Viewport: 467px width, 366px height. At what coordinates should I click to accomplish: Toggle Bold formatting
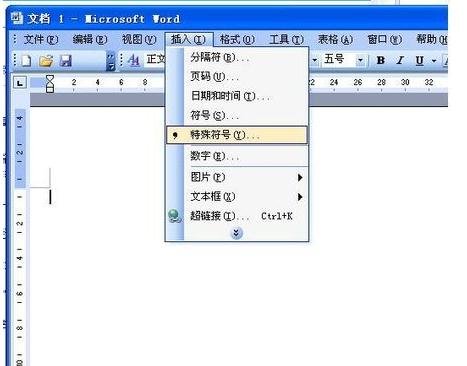[381, 60]
